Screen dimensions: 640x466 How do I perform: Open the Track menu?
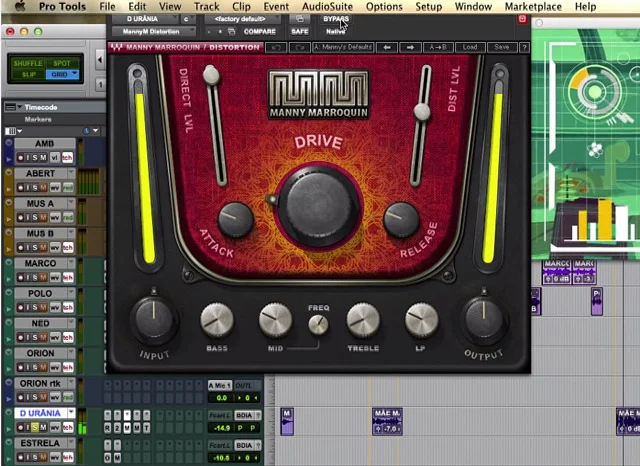coord(207,7)
